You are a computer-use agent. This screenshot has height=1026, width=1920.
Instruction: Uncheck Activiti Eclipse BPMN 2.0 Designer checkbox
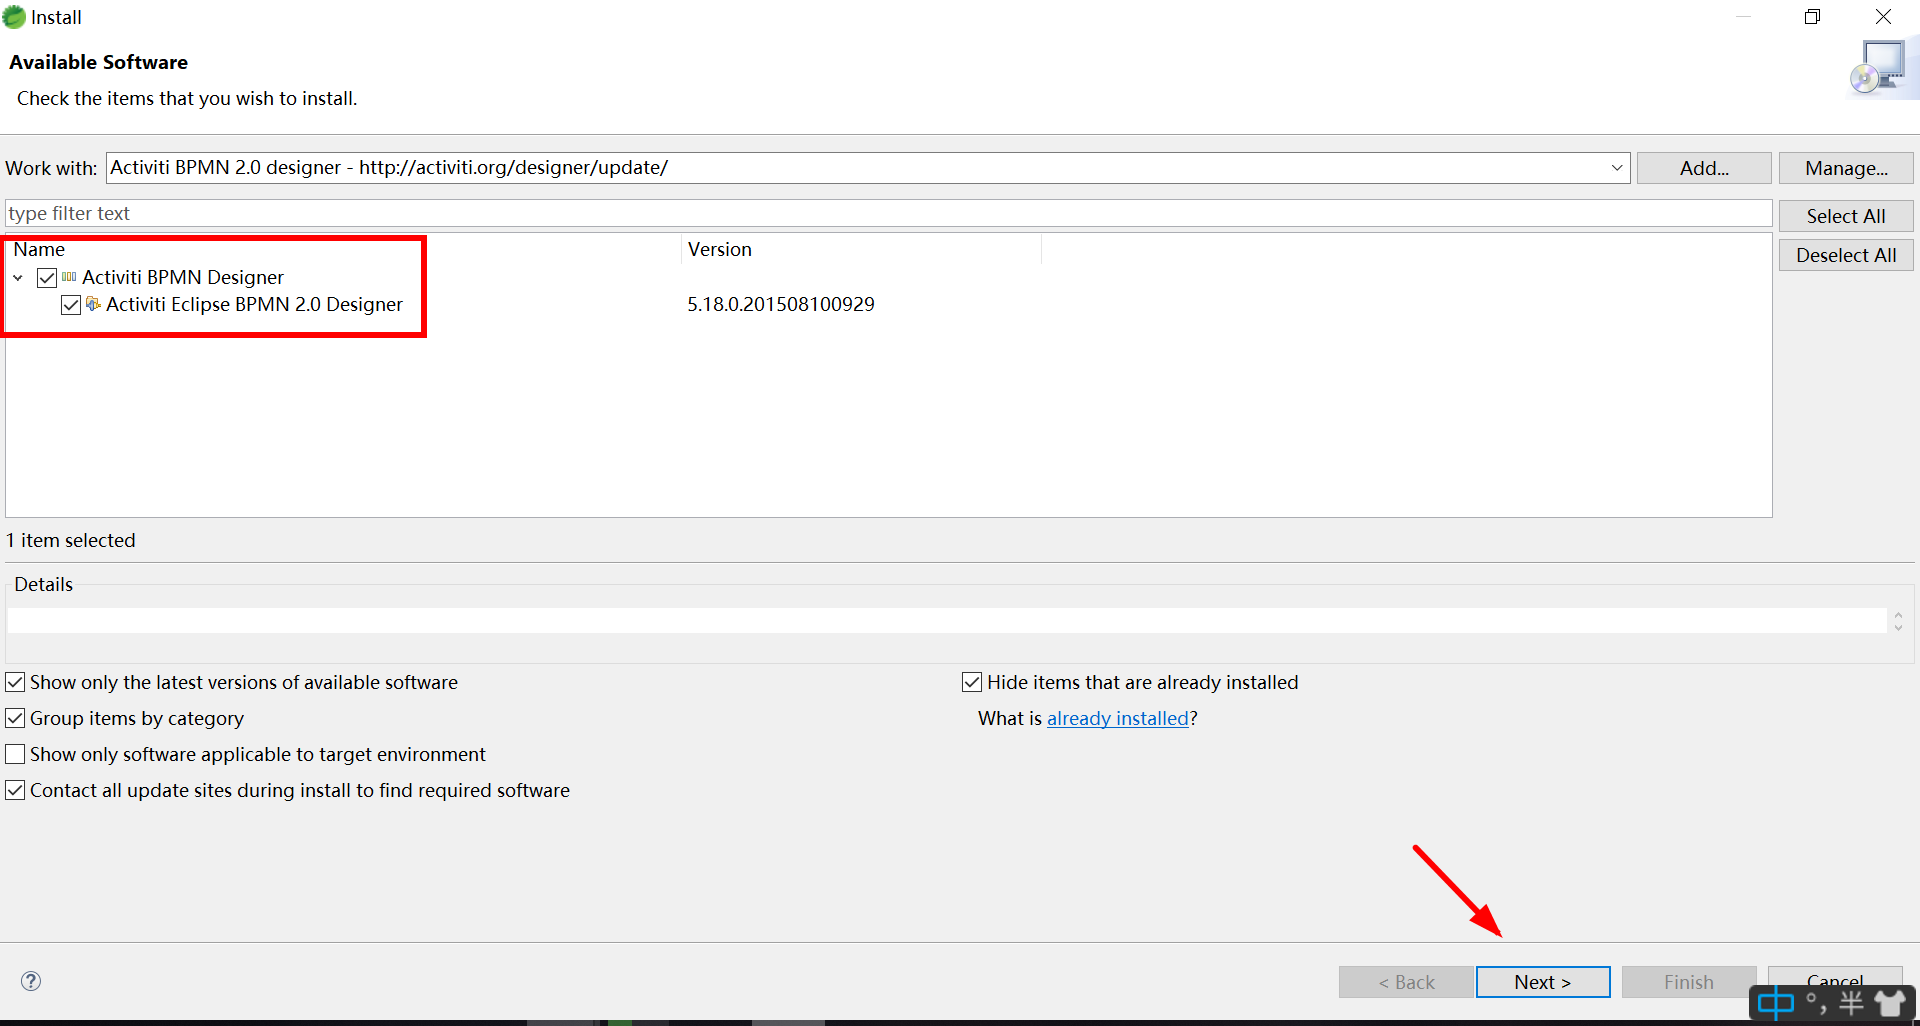pyautogui.click(x=71, y=305)
